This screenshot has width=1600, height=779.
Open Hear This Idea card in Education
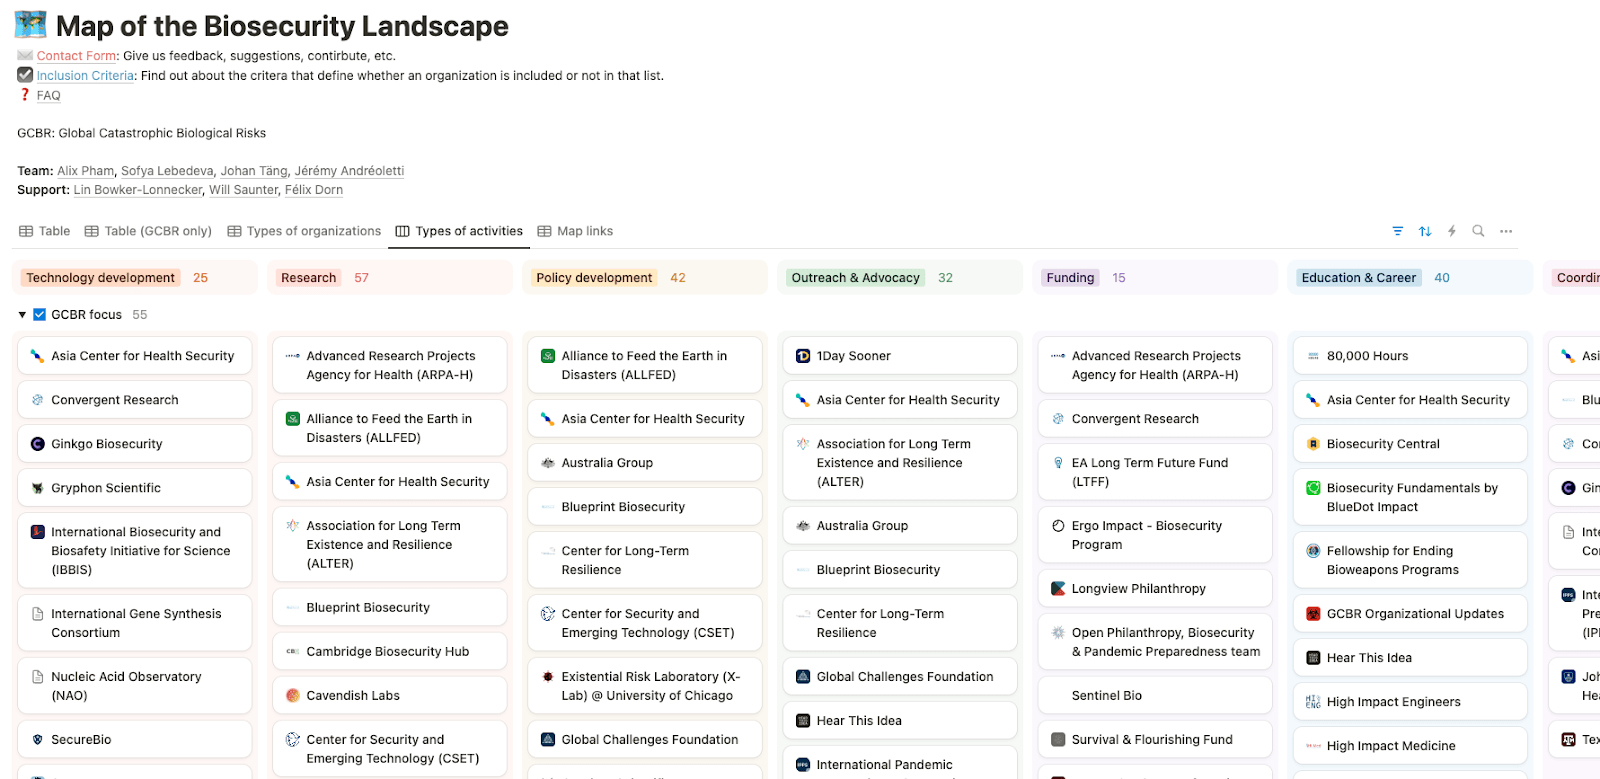pyautogui.click(x=1410, y=658)
